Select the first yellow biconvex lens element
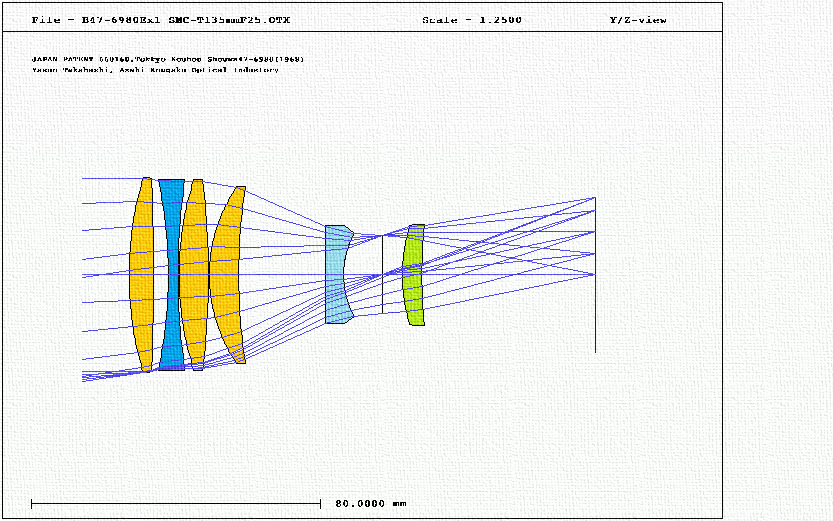The height and width of the screenshot is (521, 833). pos(142,275)
